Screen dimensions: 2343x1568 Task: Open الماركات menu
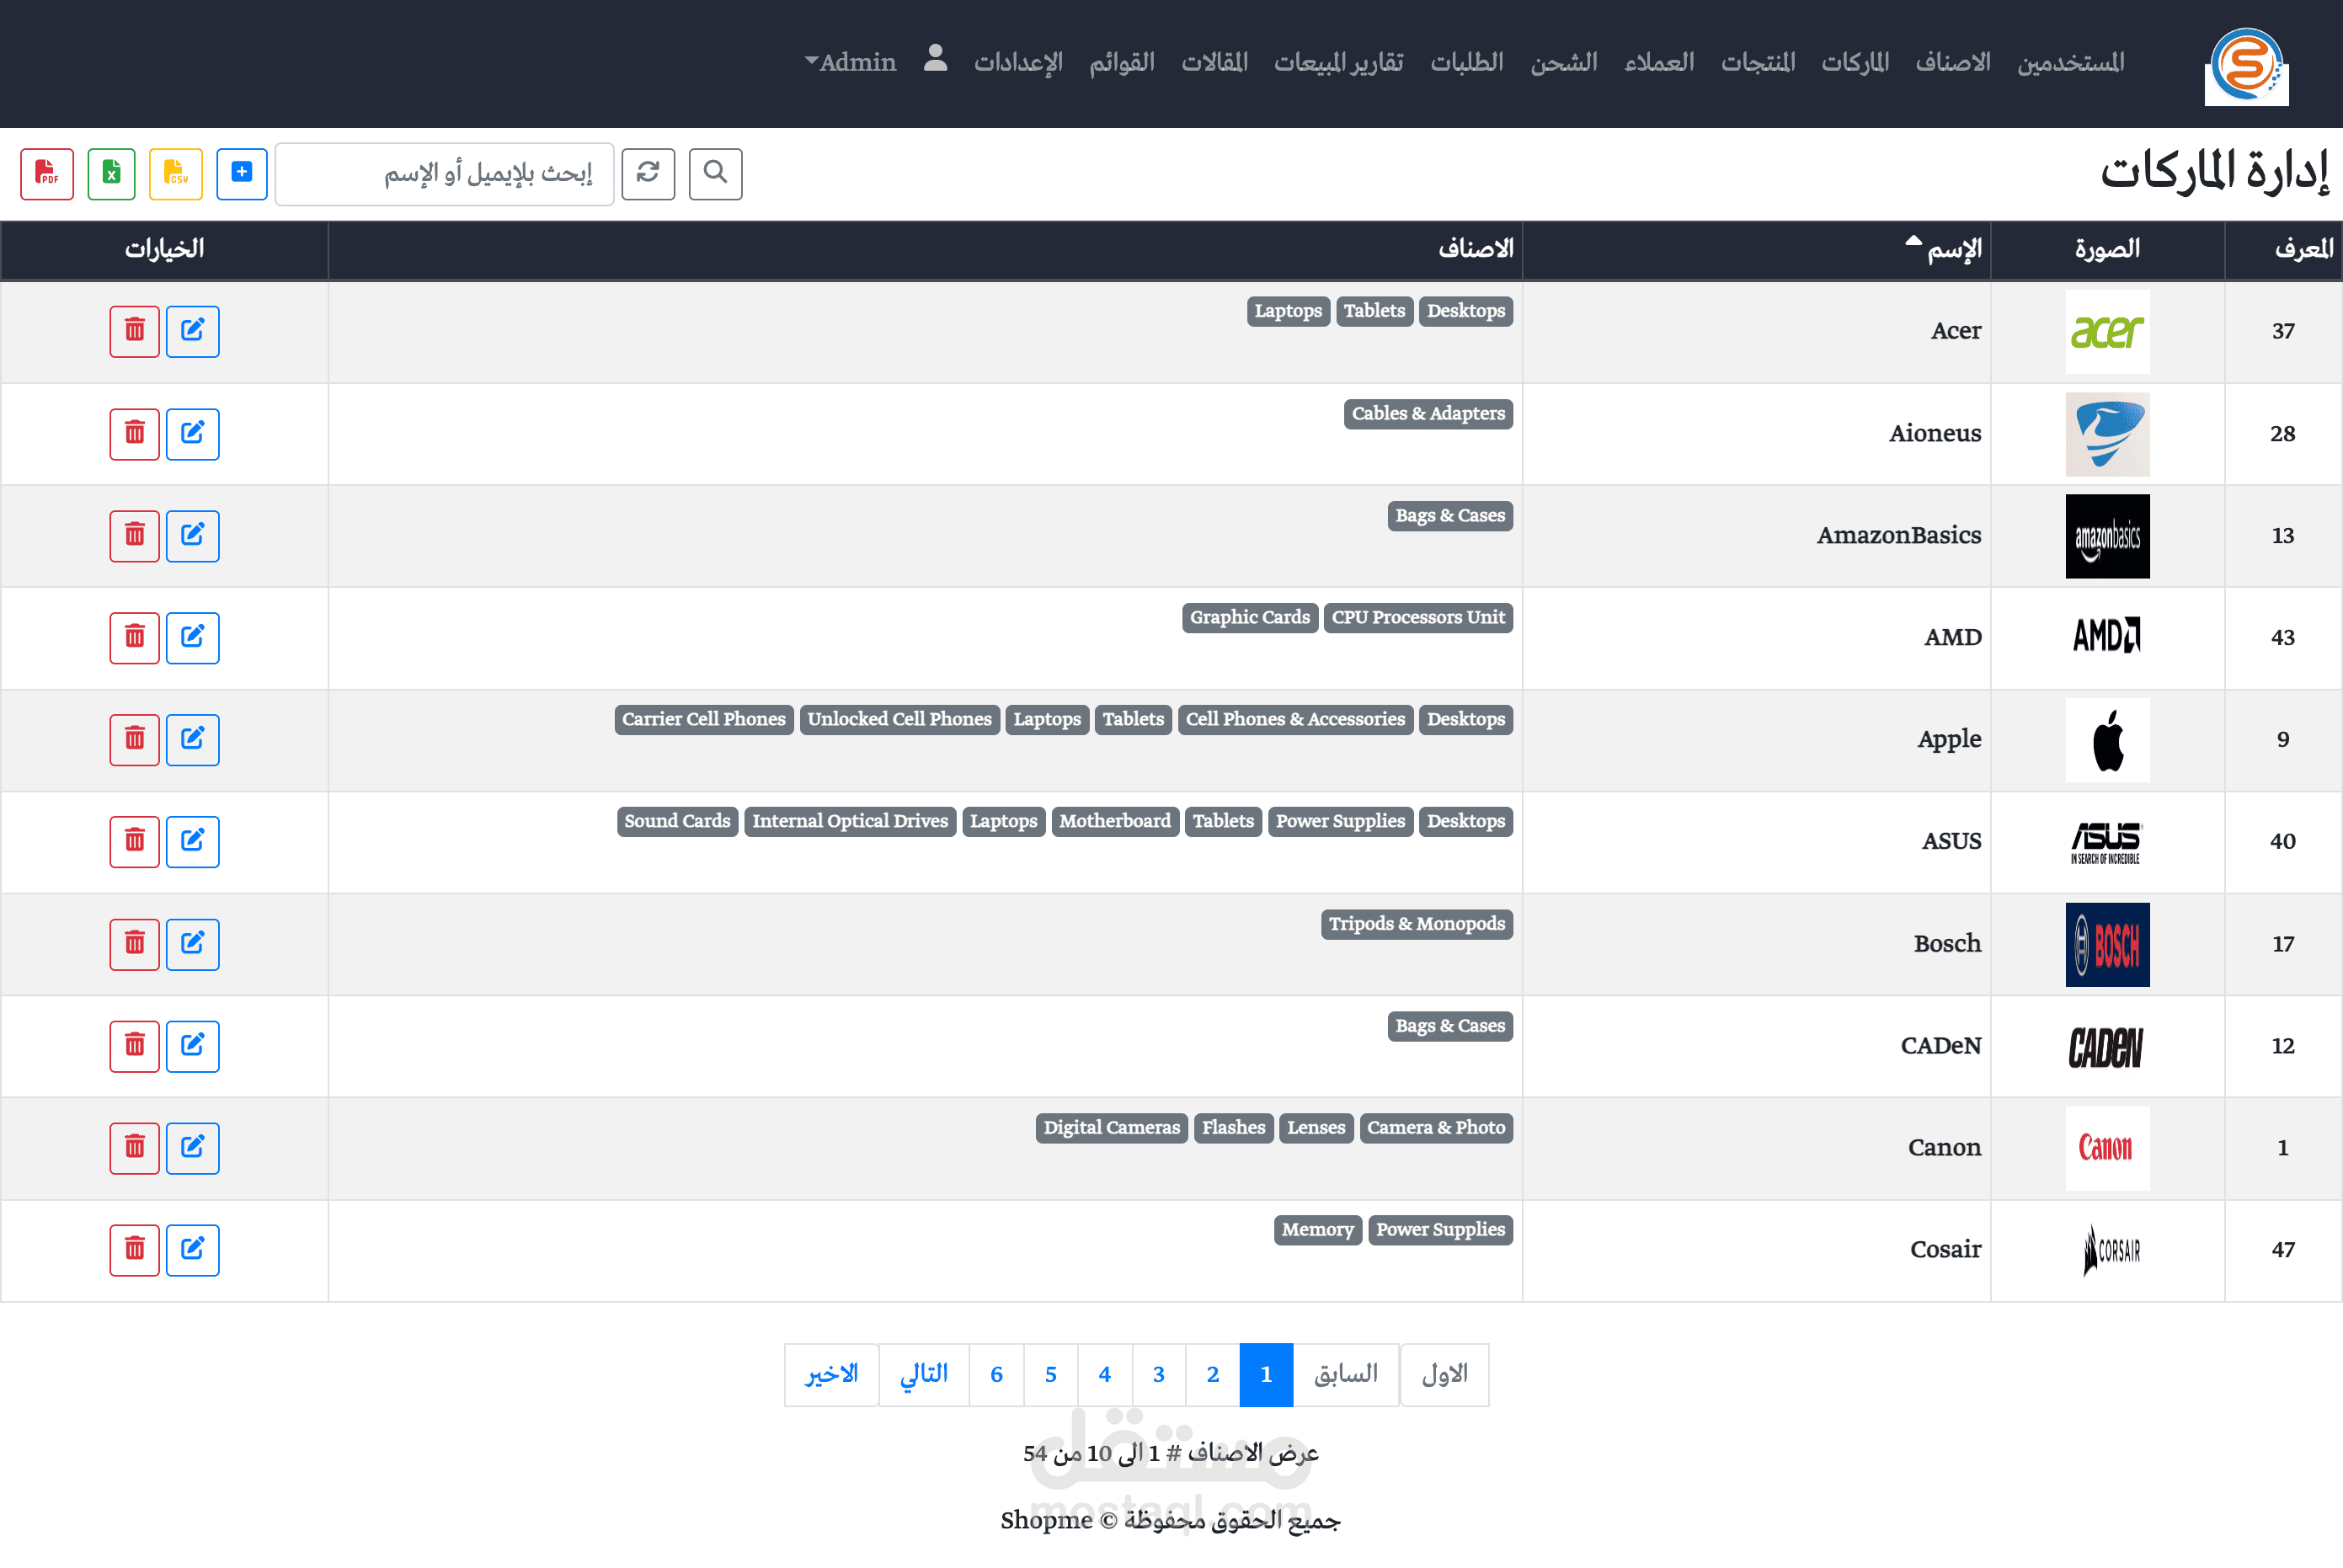(1855, 62)
